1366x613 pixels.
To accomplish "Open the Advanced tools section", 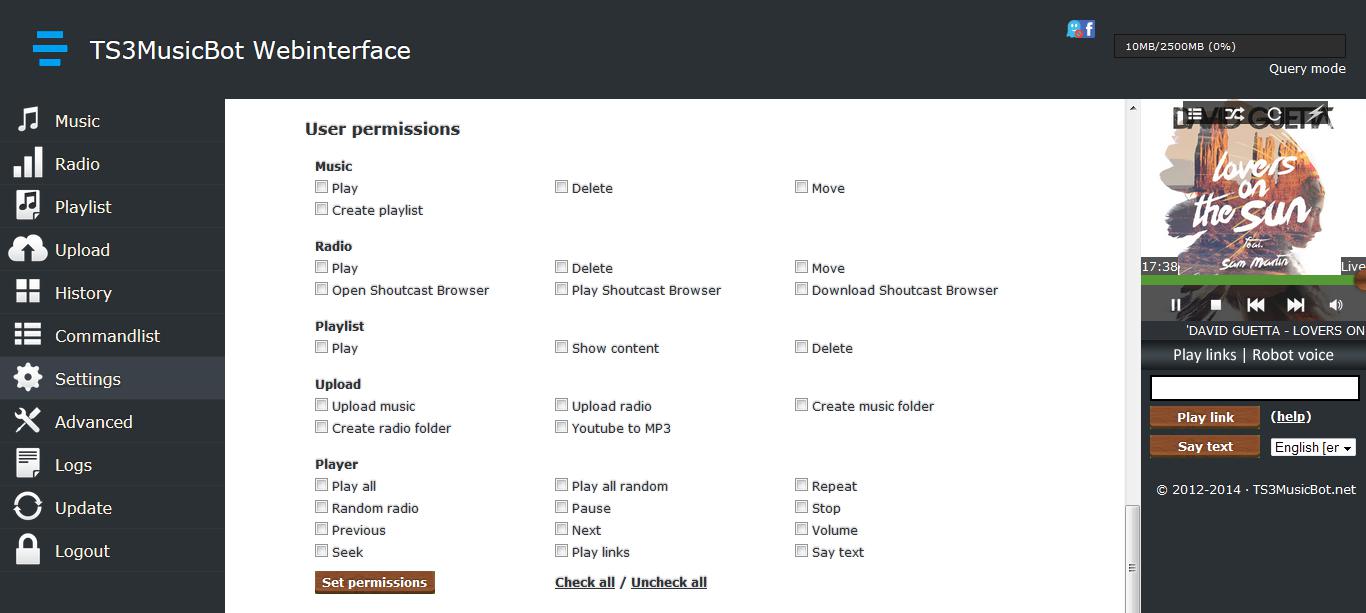I will tap(112, 422).
